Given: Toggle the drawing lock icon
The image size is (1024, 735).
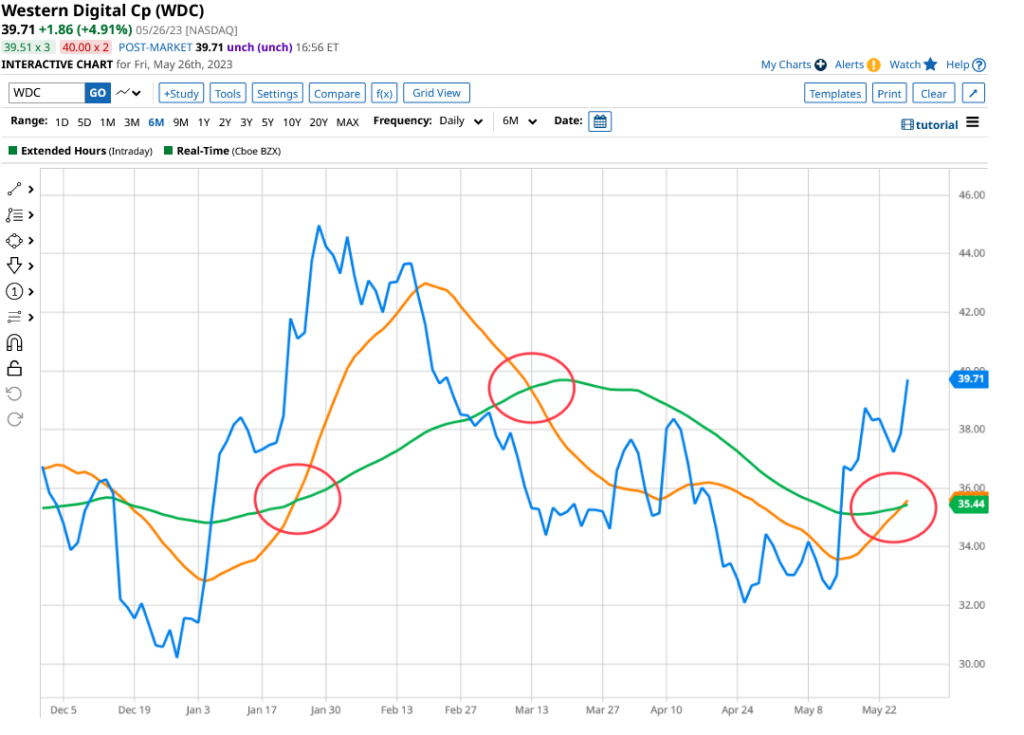Looking at the screenshot, I should [15, 368].
